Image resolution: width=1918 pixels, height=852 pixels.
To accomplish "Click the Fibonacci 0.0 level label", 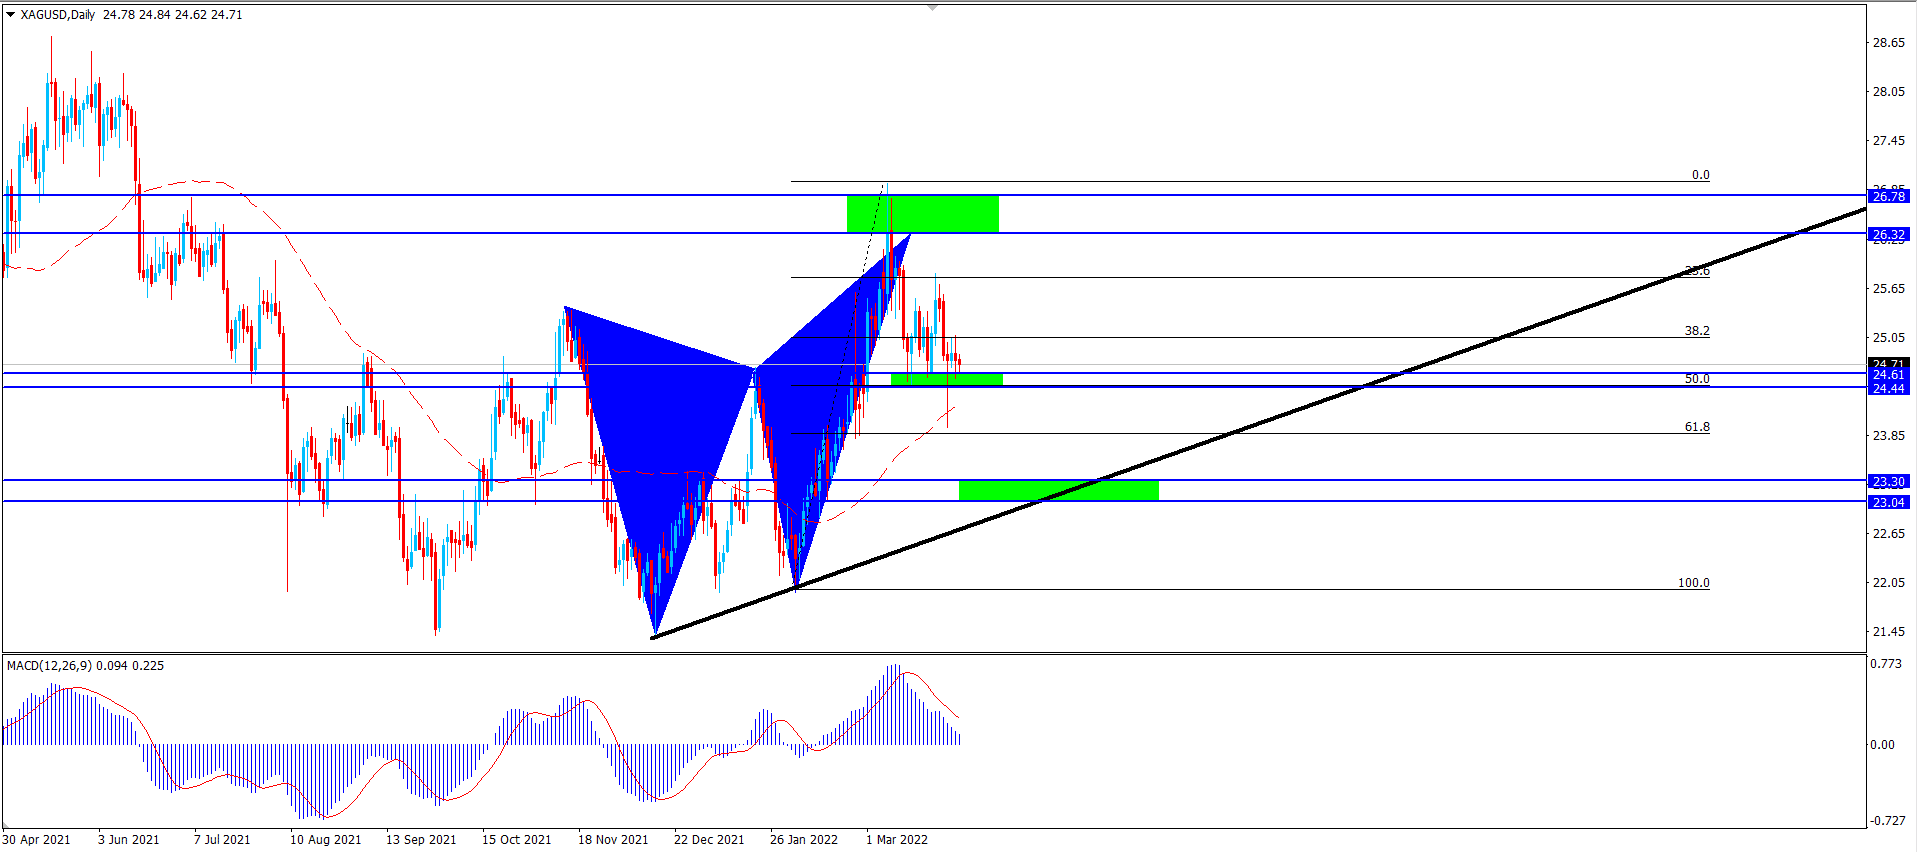I will pos(1700,175).
